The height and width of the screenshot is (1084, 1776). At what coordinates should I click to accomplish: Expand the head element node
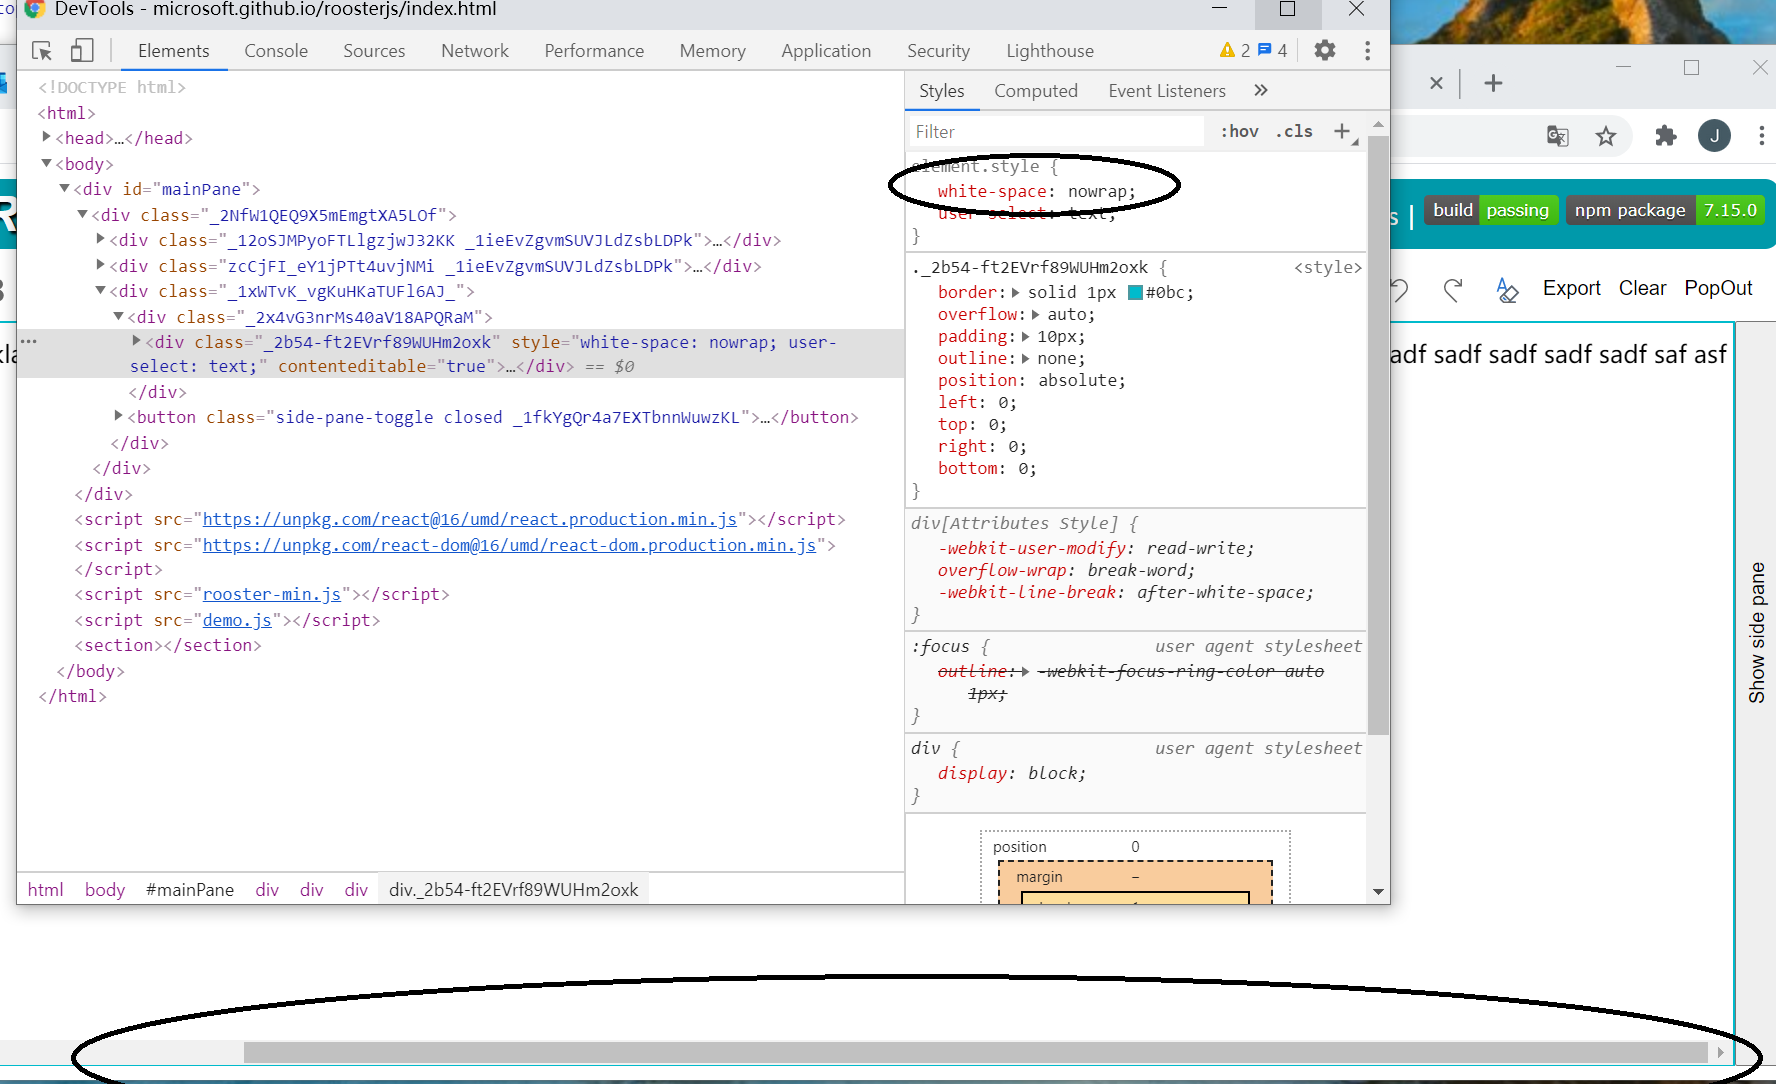(46, 137)
